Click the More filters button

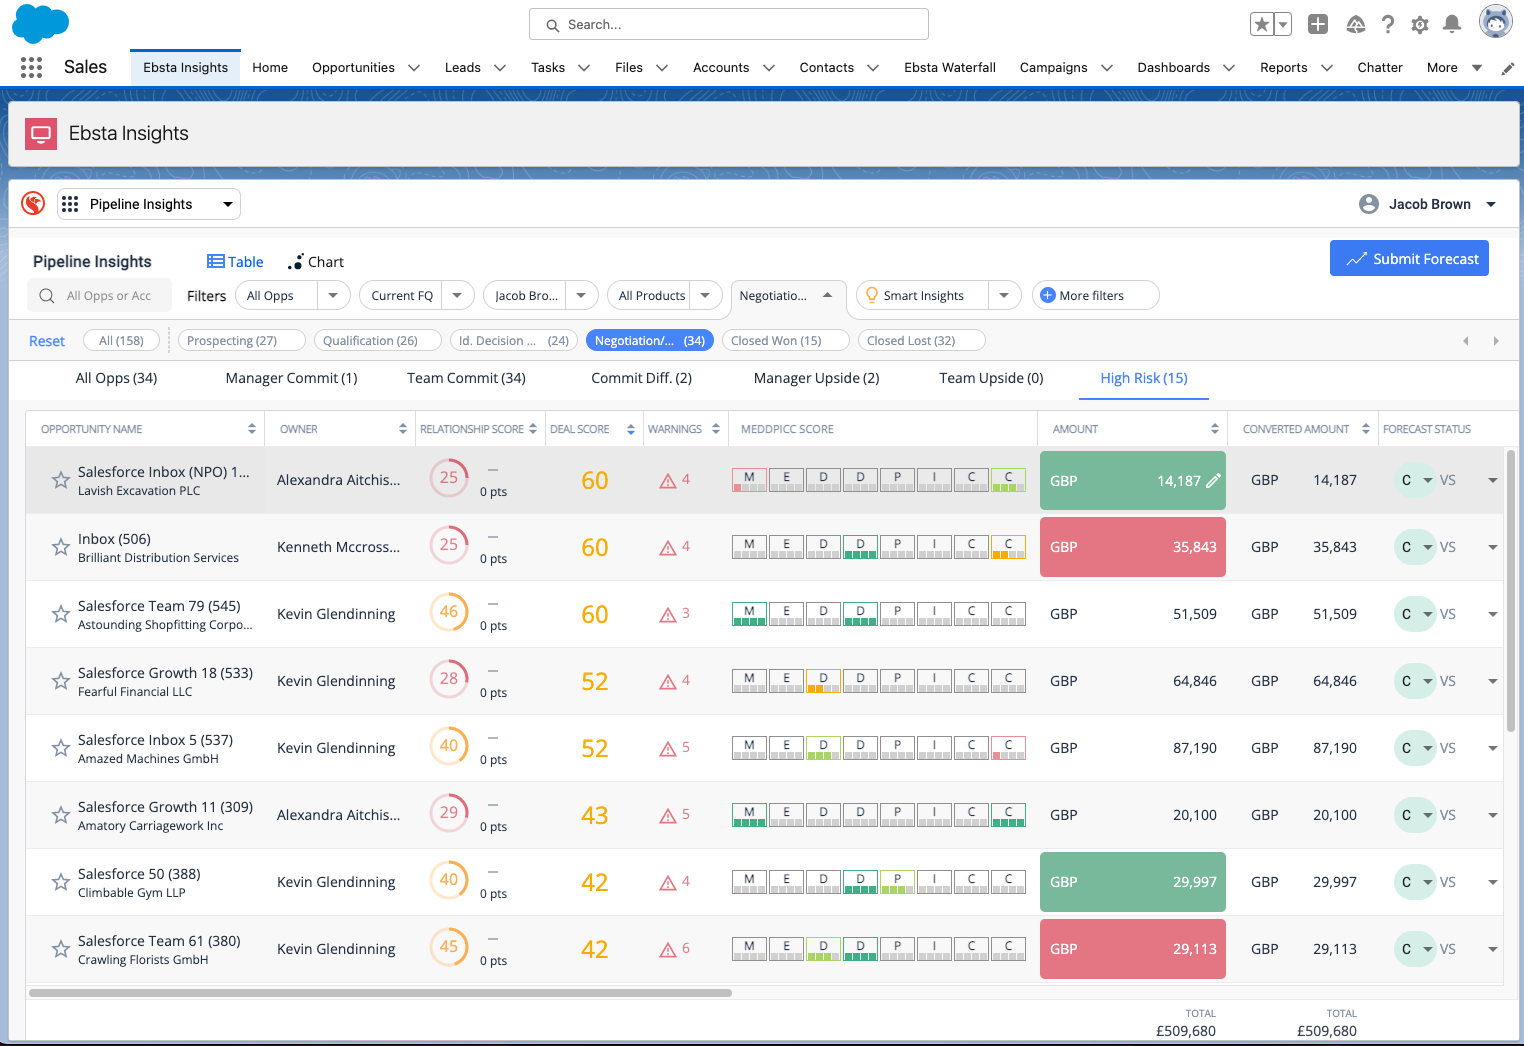click(x=1095, y=295)
